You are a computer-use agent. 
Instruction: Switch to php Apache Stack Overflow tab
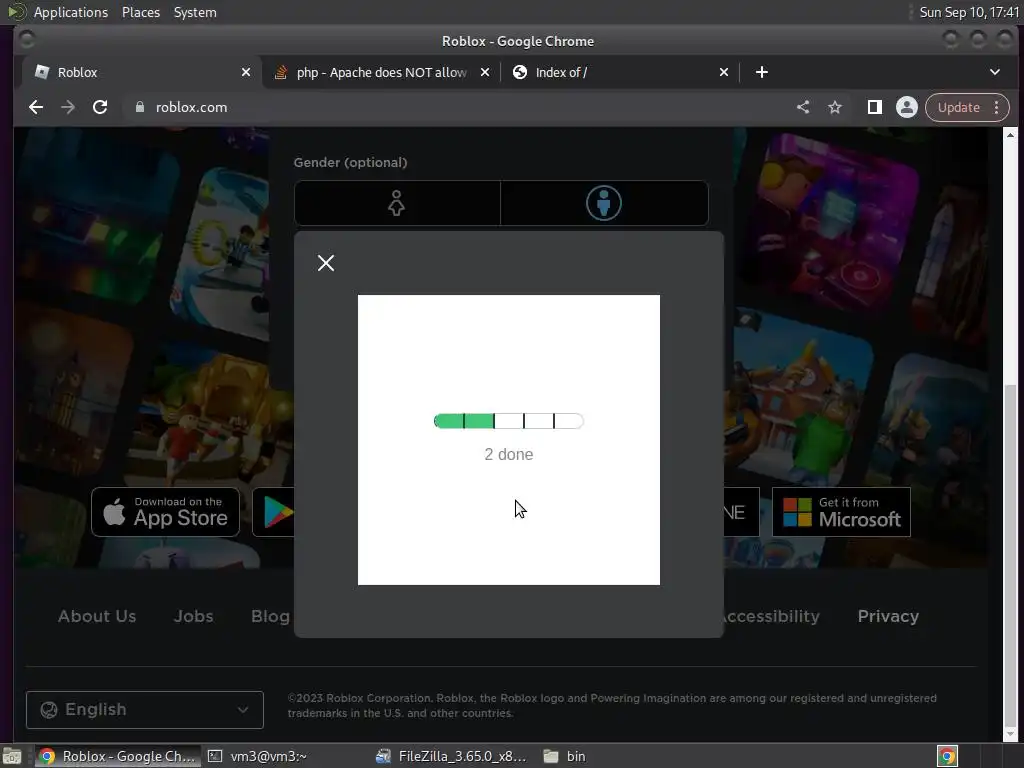381,72
